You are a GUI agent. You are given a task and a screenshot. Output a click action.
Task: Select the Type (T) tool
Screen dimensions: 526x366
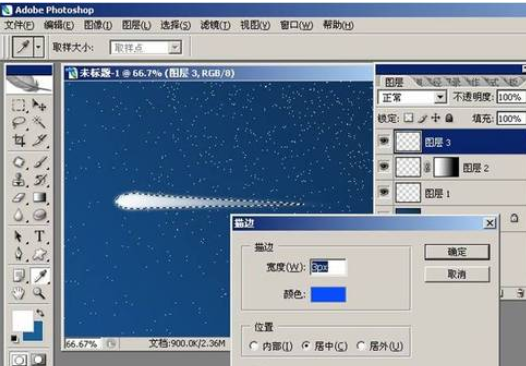(40, 236)
